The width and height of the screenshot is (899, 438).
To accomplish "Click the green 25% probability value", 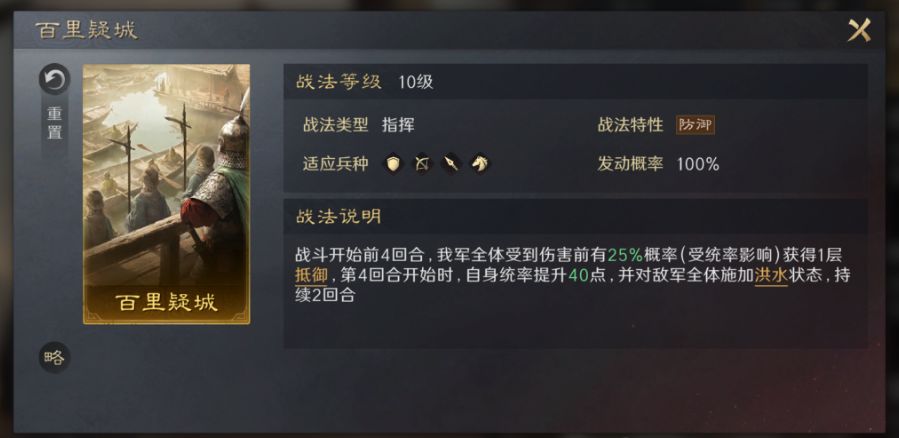I will click(x=625, y=256).
